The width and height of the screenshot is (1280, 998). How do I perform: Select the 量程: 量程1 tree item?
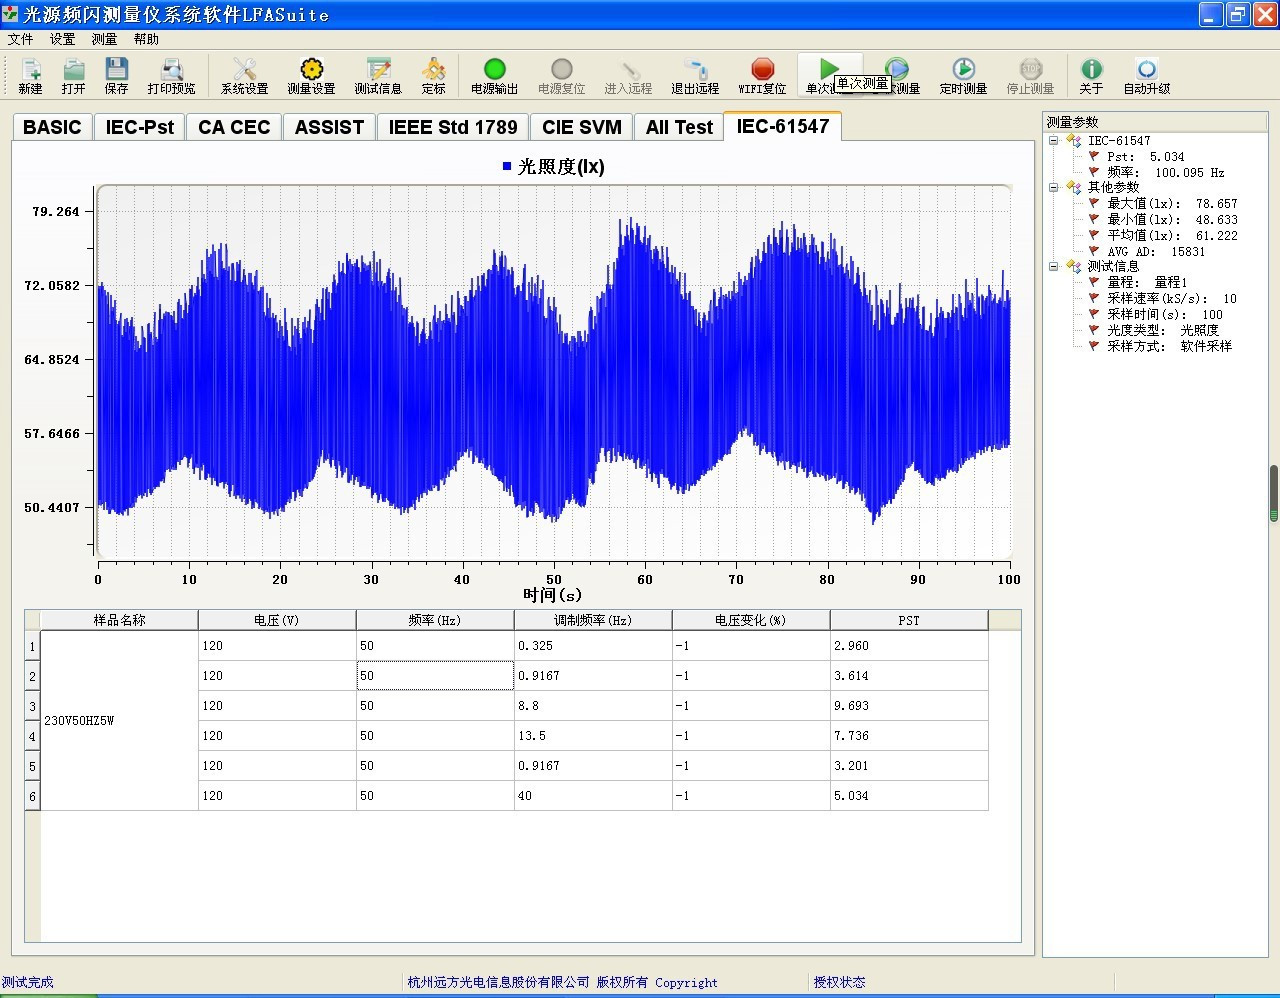1147,283
